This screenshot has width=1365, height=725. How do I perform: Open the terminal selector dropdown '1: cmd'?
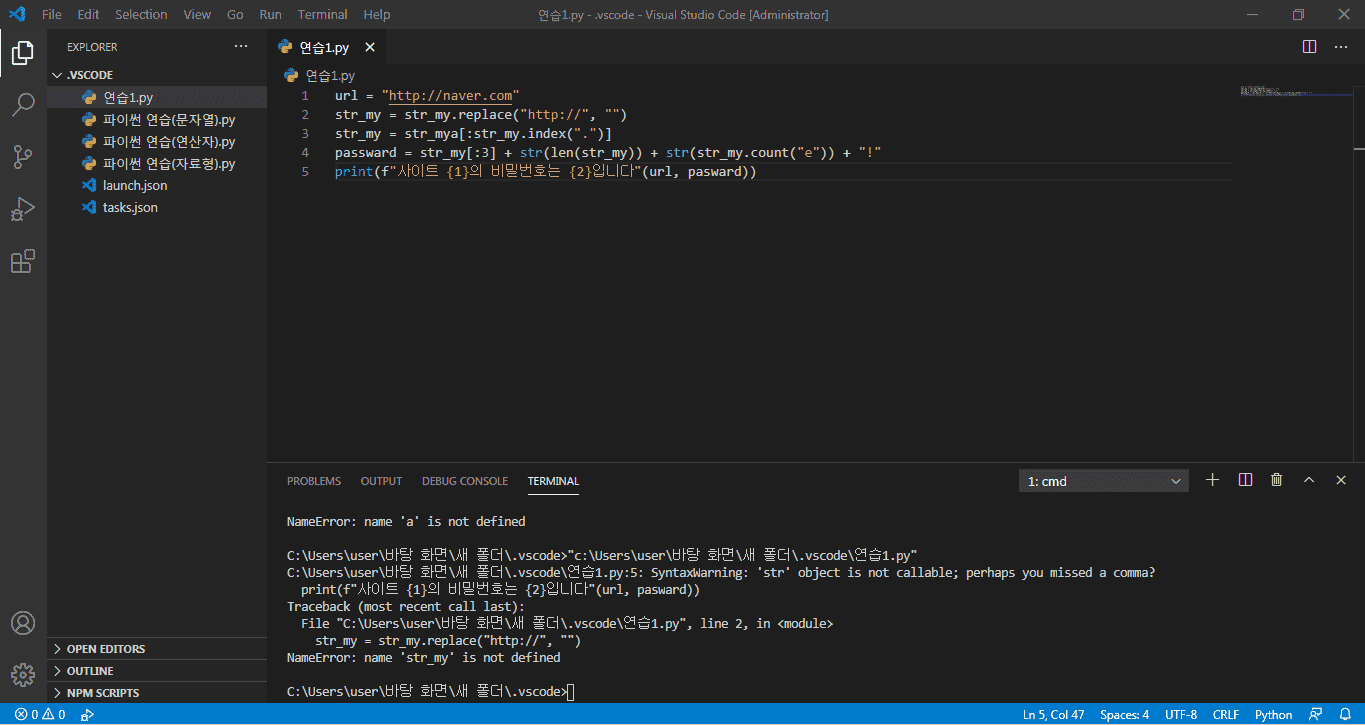click(x=1103, y=481)
